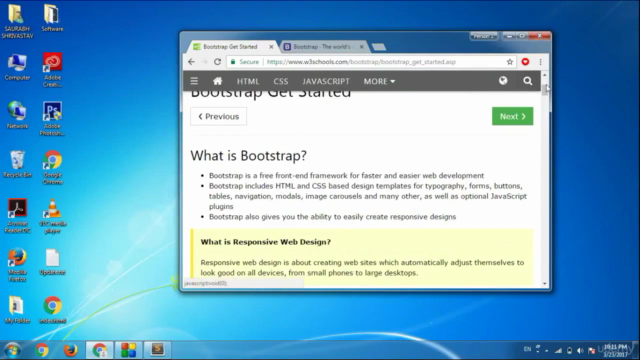Close the Bootstrap - The world's tab
Screen dimensions: 640x360
[x=361, y=47]
